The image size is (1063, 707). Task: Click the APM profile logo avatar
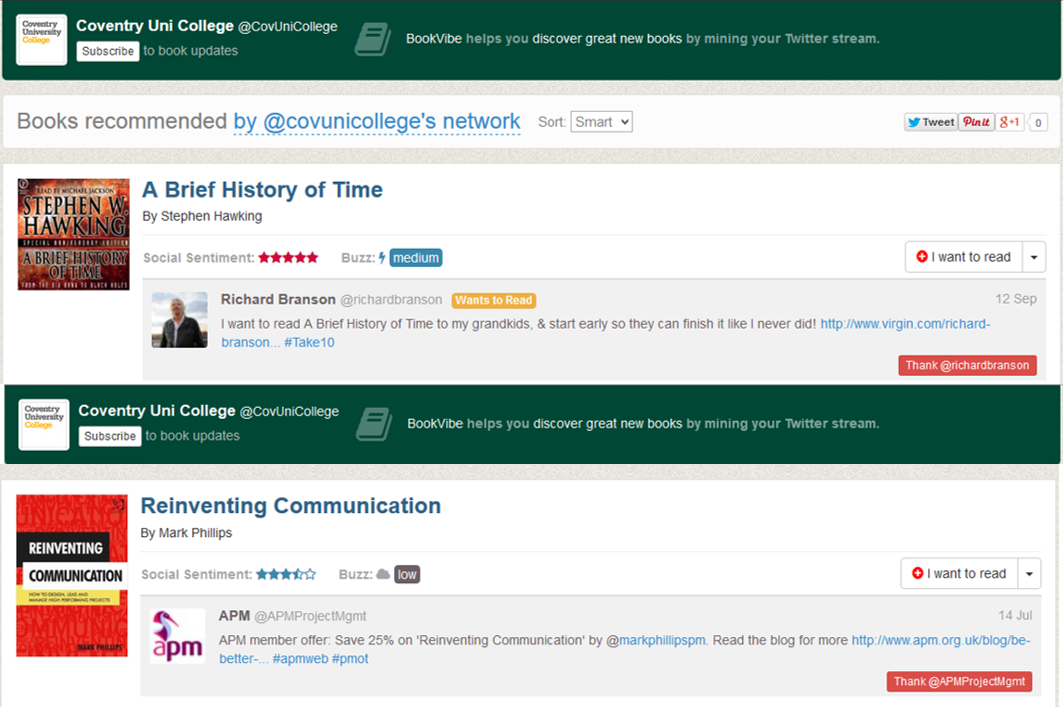[x=177, y=636]
